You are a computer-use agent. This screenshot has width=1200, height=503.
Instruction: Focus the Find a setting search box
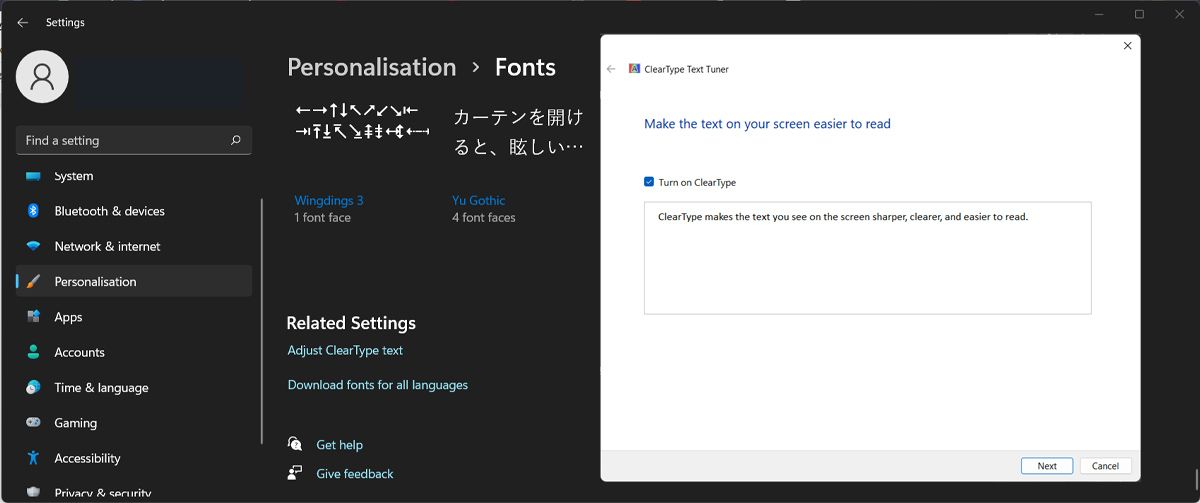[120, 141]
